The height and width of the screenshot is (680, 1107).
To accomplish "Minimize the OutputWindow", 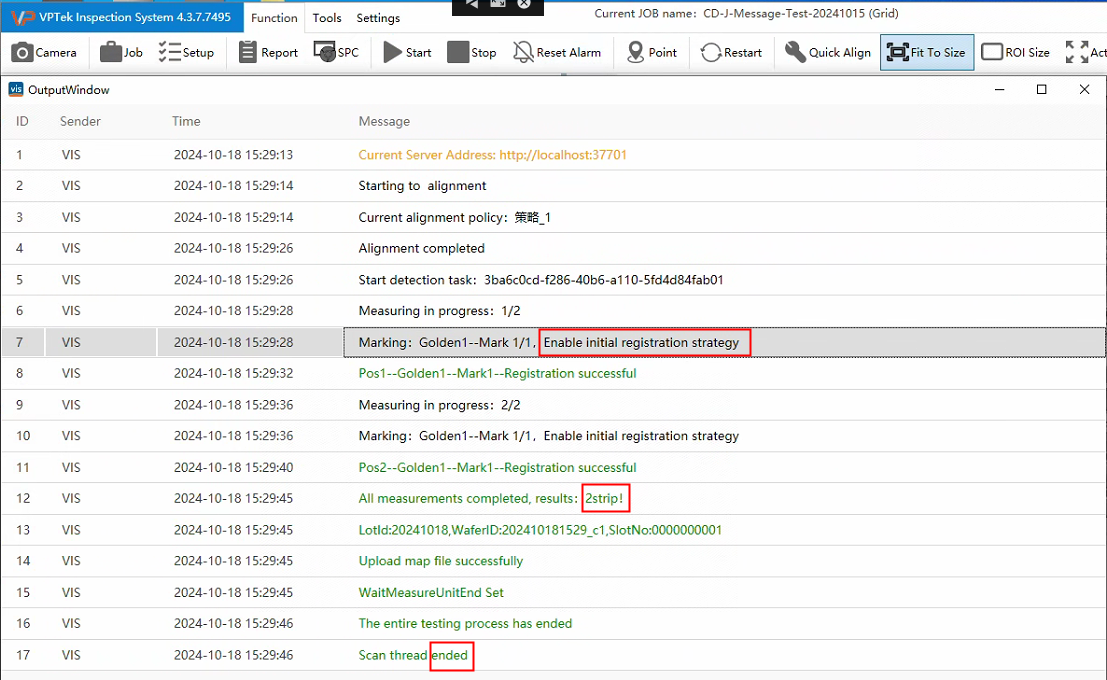I will pos(1000,90).
